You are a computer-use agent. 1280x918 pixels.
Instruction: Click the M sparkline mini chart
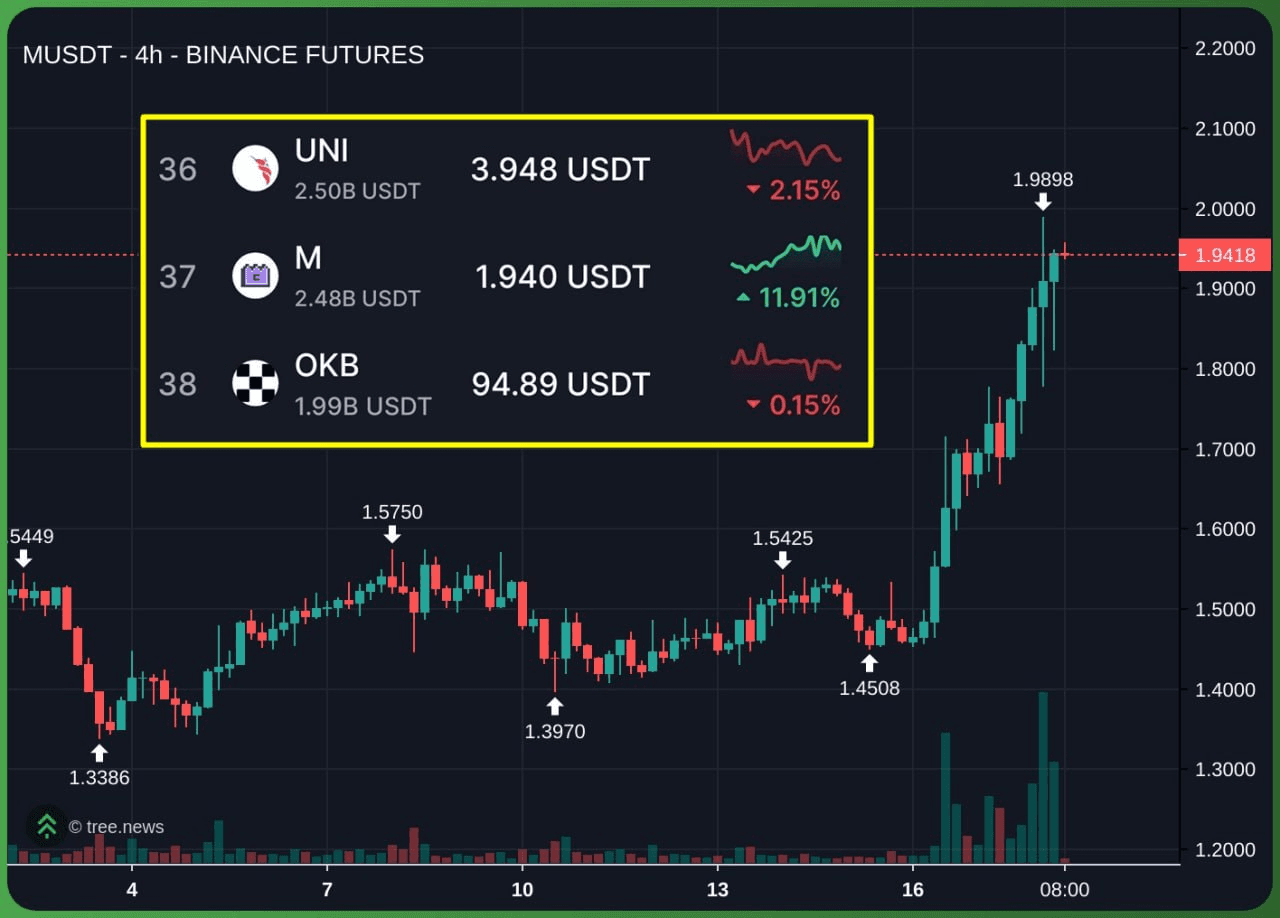(x=786, y=254)
